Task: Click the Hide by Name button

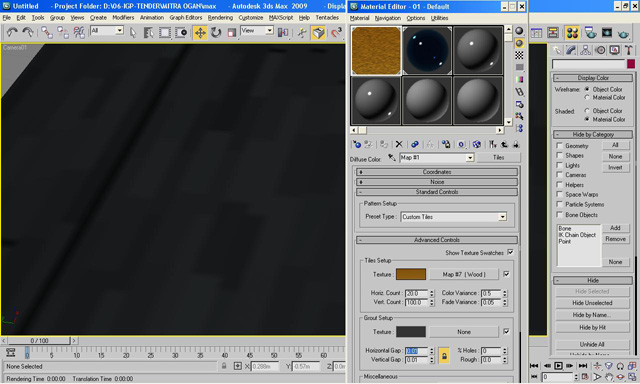Action: click(592, 315)
